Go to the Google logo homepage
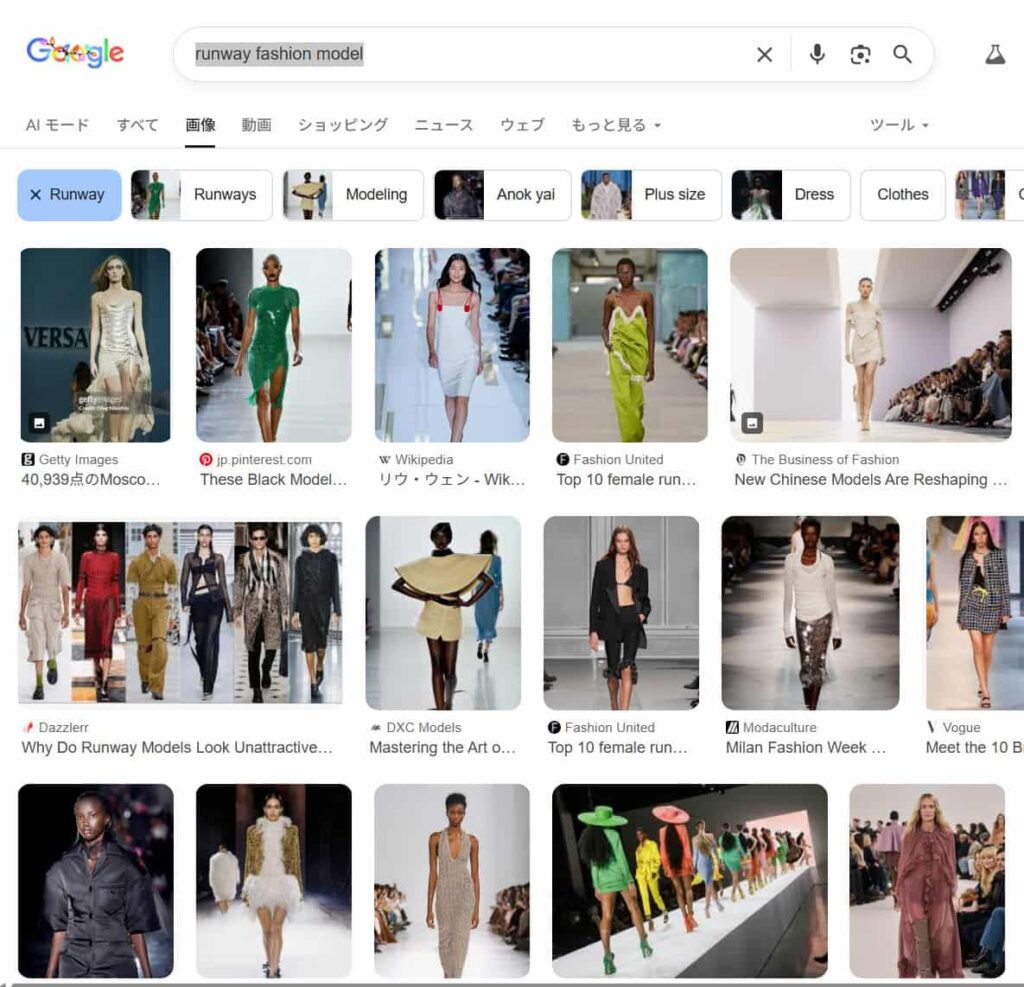1024x987 pixels. (x=75, y=52)
